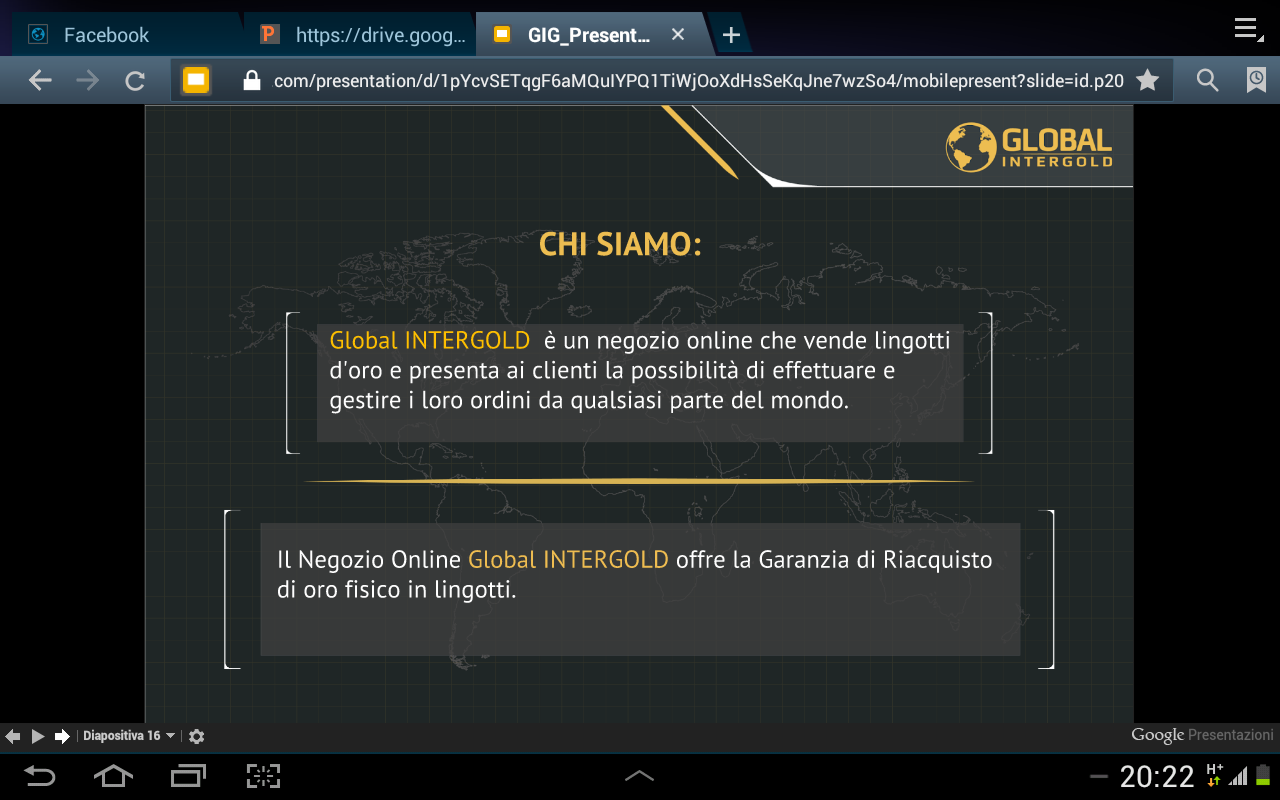Navigate back in browser
This screenshot has width=1280, height=800.
pyautogui.click(x=40, y=81)
